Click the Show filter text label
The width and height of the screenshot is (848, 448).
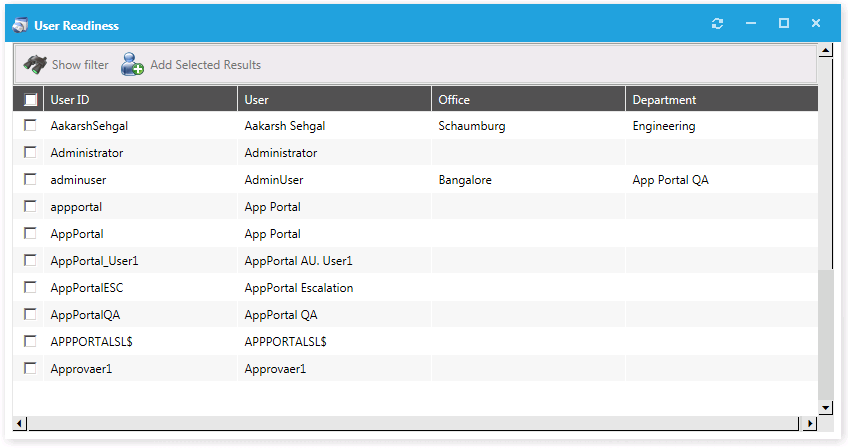80,65
